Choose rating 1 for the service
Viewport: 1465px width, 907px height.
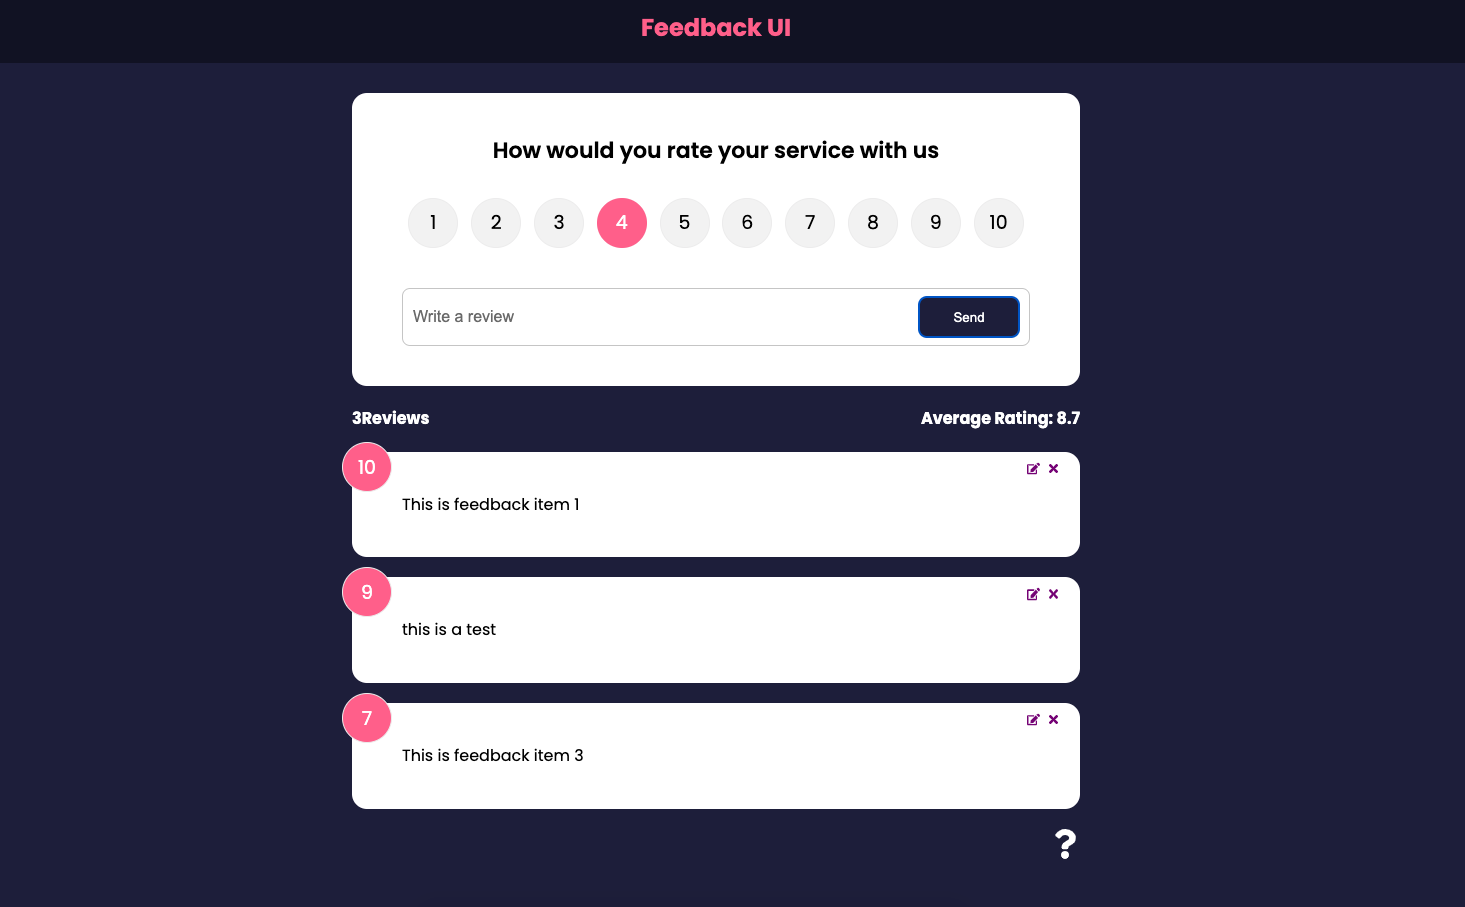pyautogui.click(x=433, y=223)
